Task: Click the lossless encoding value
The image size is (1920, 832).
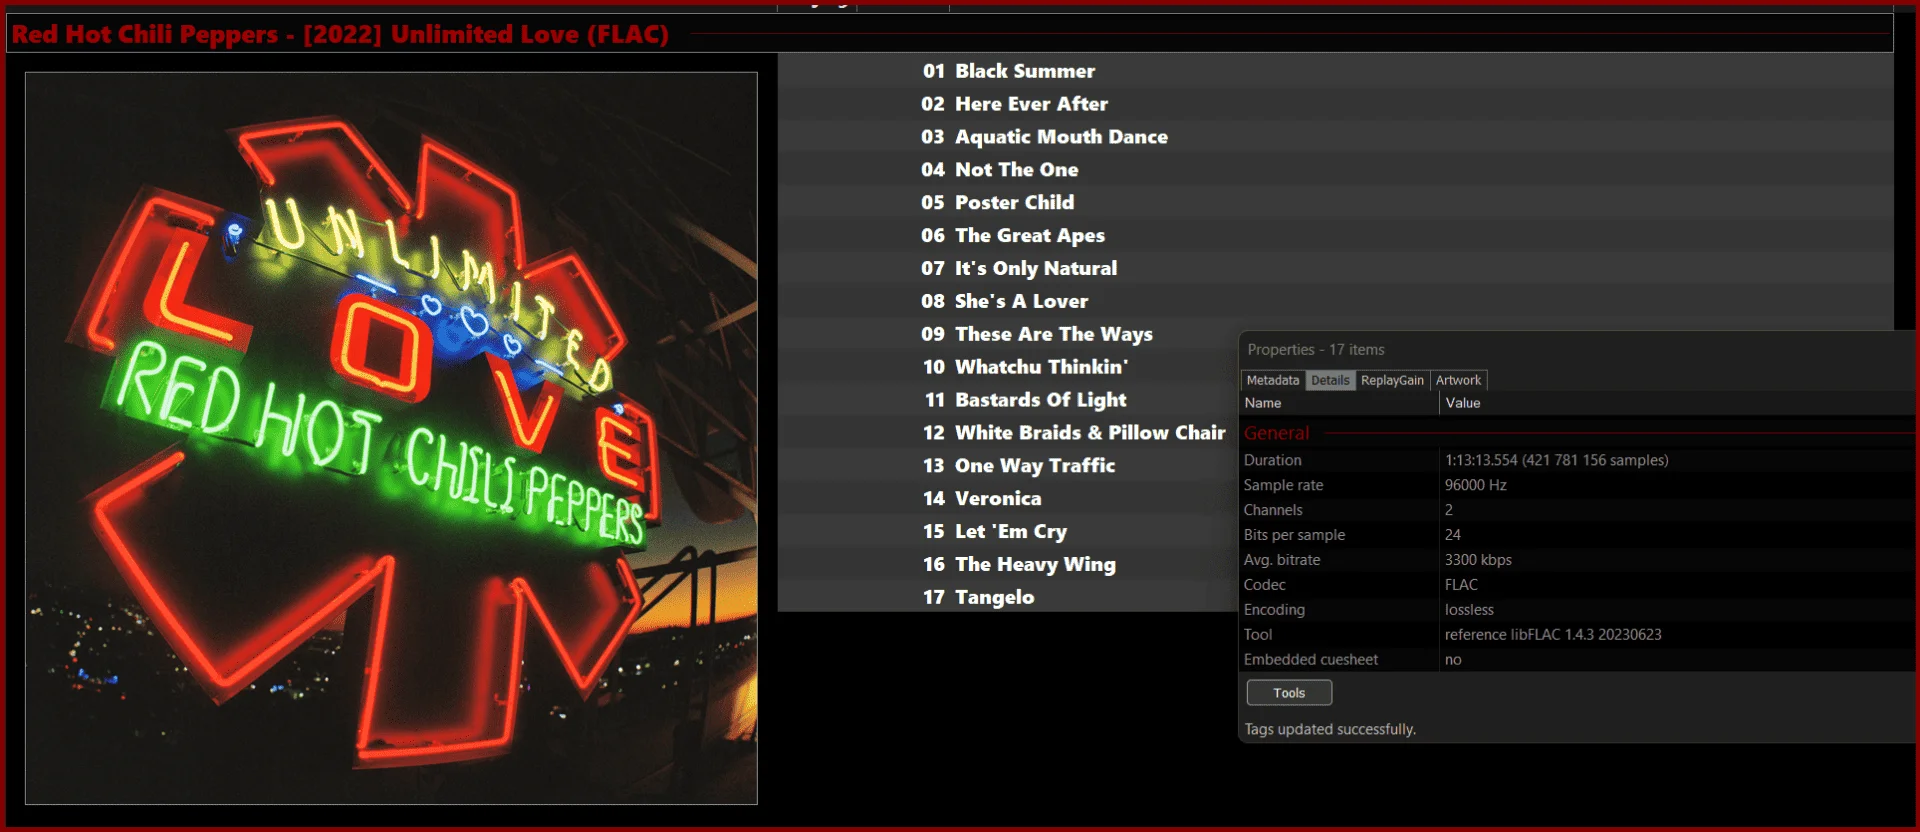Action: pos(1469,610)
